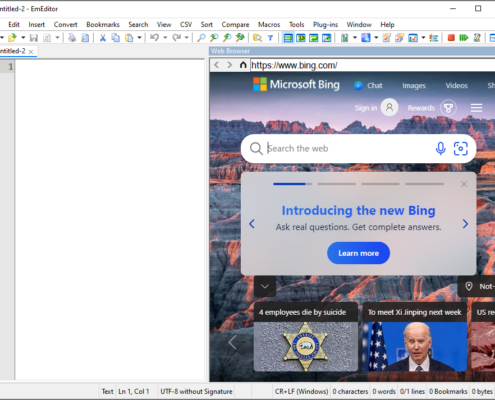This screenshot has height=400, width=495.
Task: Open the Edit menu
Action: tap(14, 24)
